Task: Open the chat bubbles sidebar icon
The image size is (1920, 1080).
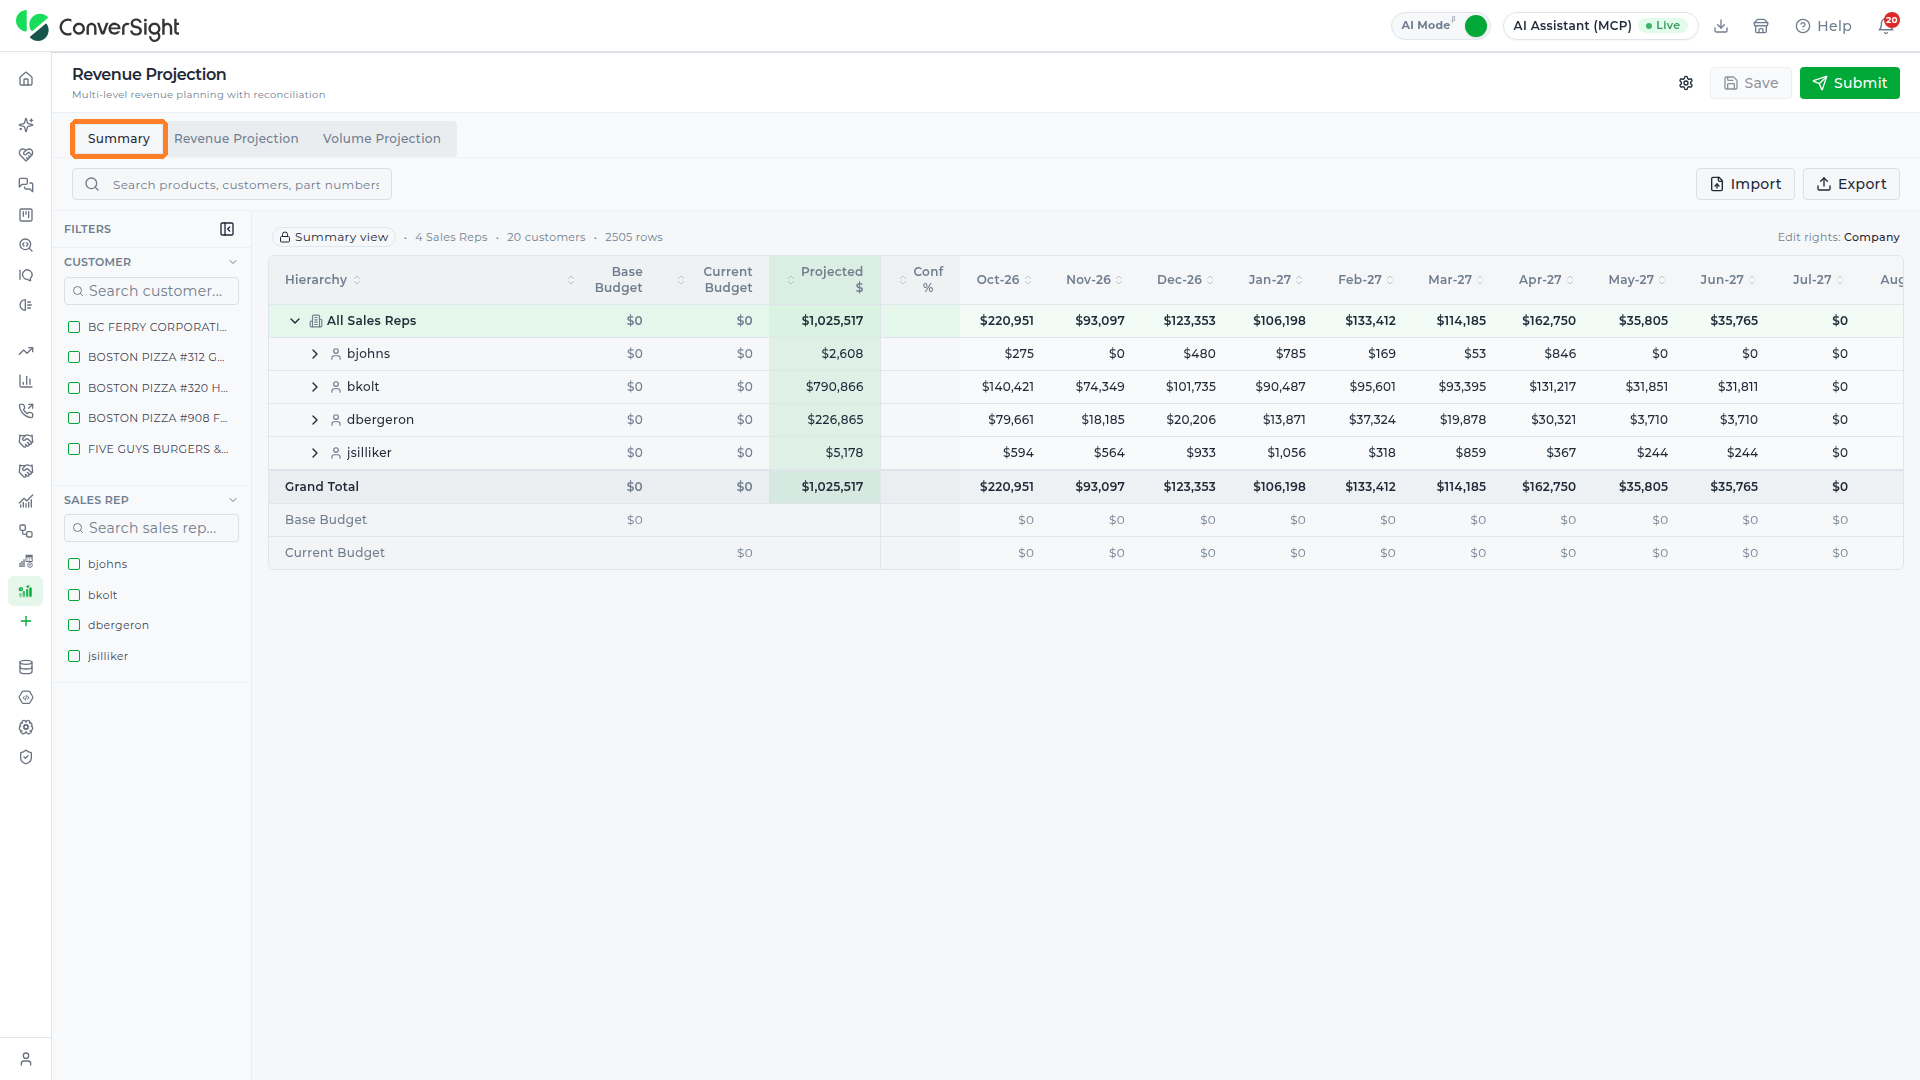Action: click(26, 185)
